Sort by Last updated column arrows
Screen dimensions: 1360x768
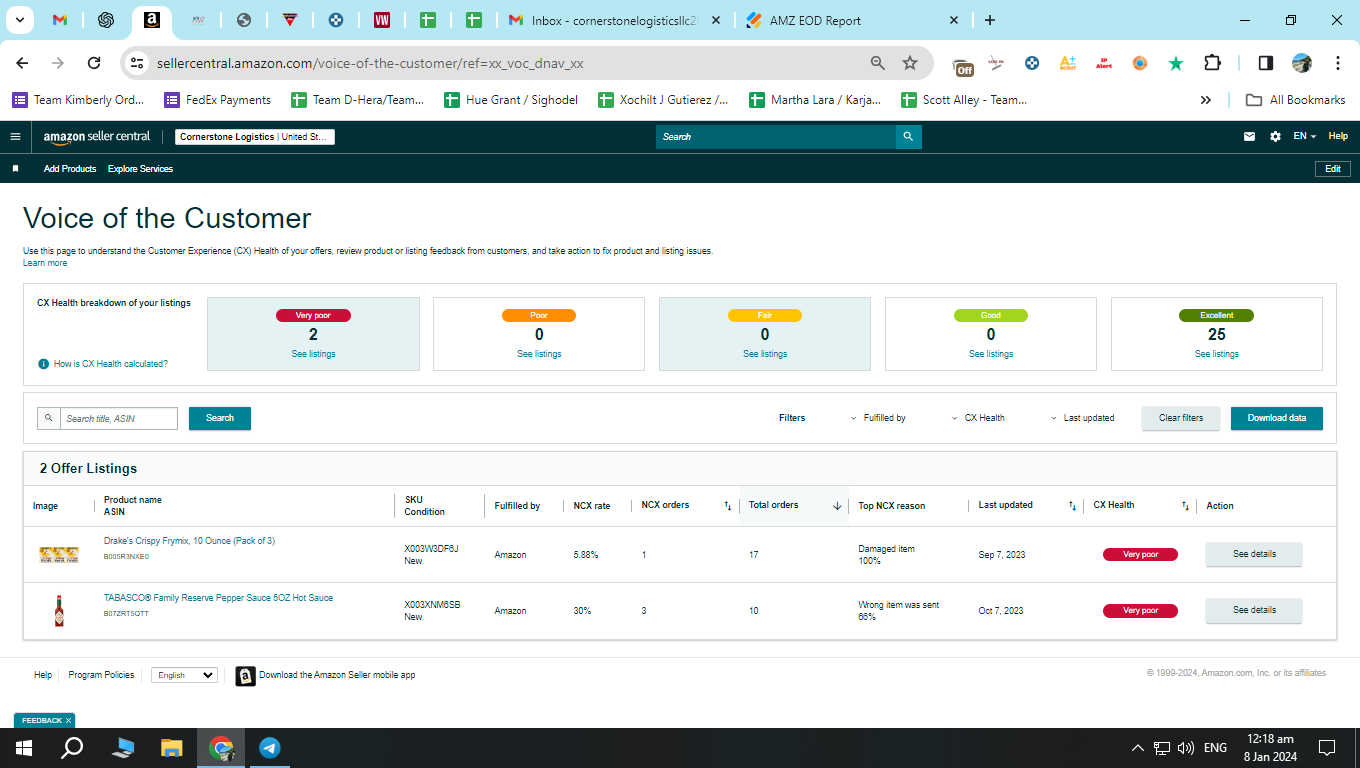point(1072,506)
